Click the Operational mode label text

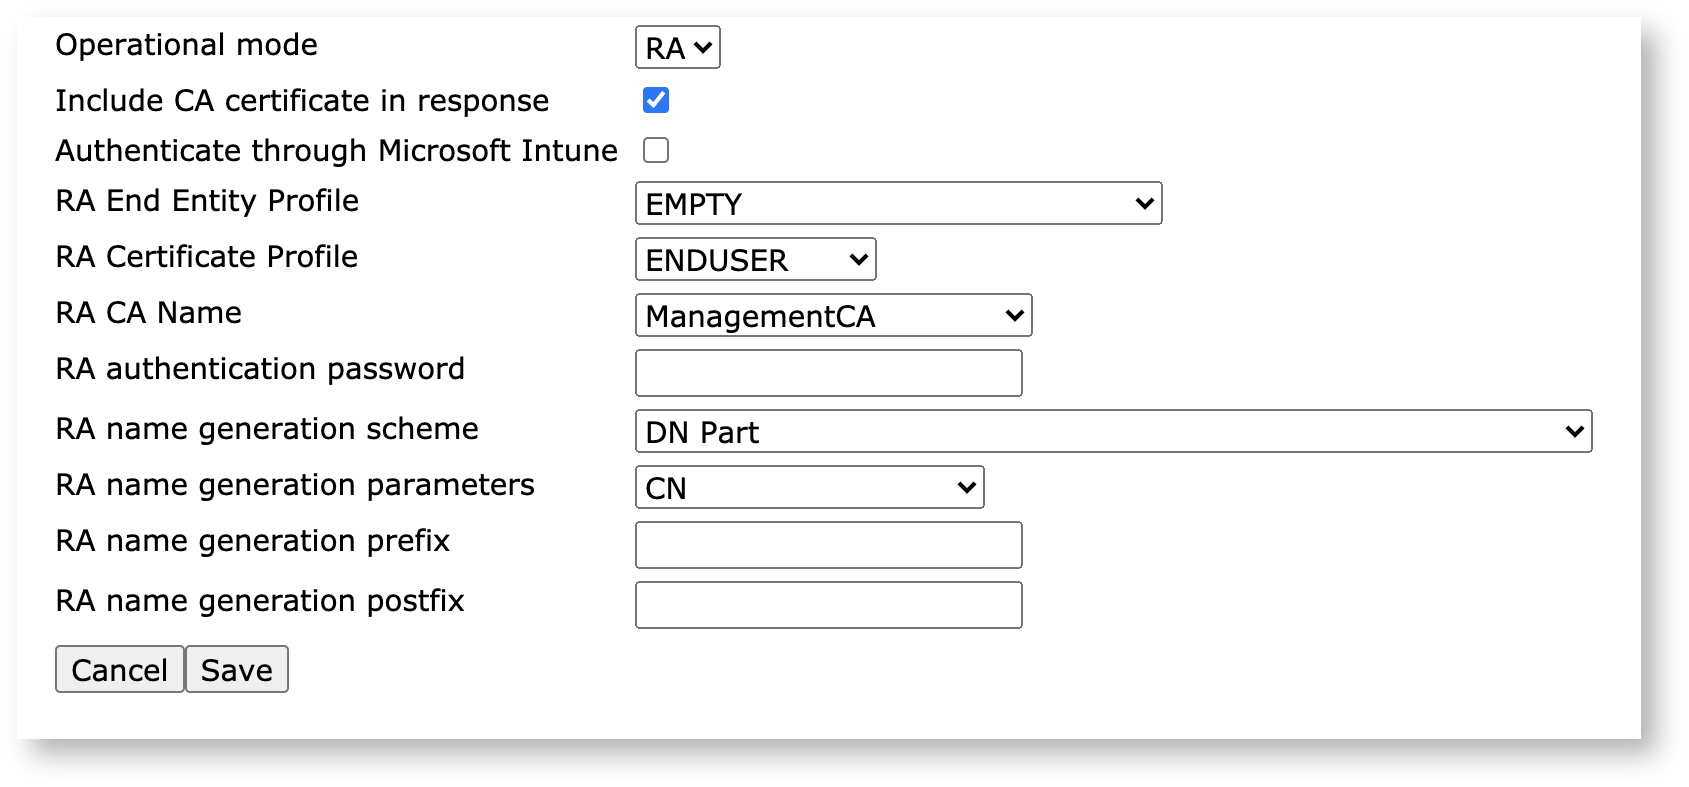click(186, 45)
